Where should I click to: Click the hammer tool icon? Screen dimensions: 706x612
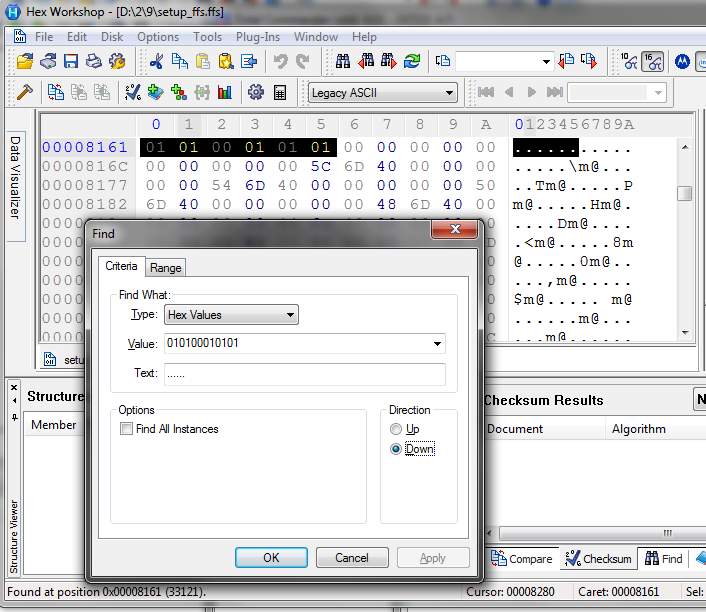pyautogui.click(x=24, y=92)
